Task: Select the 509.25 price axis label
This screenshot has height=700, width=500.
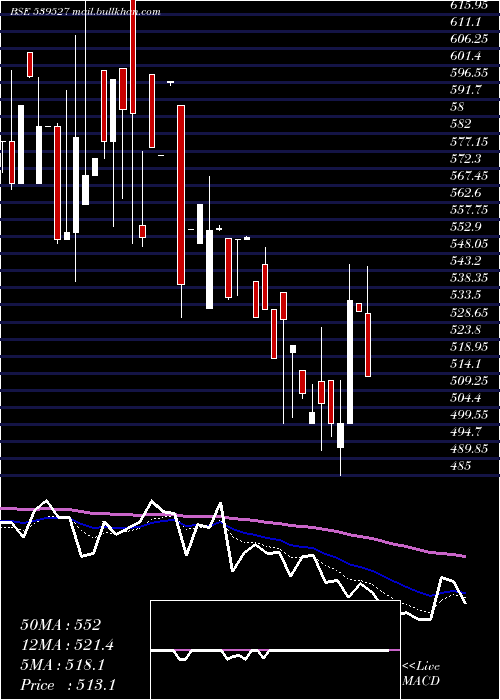Action: pos(469,380)
